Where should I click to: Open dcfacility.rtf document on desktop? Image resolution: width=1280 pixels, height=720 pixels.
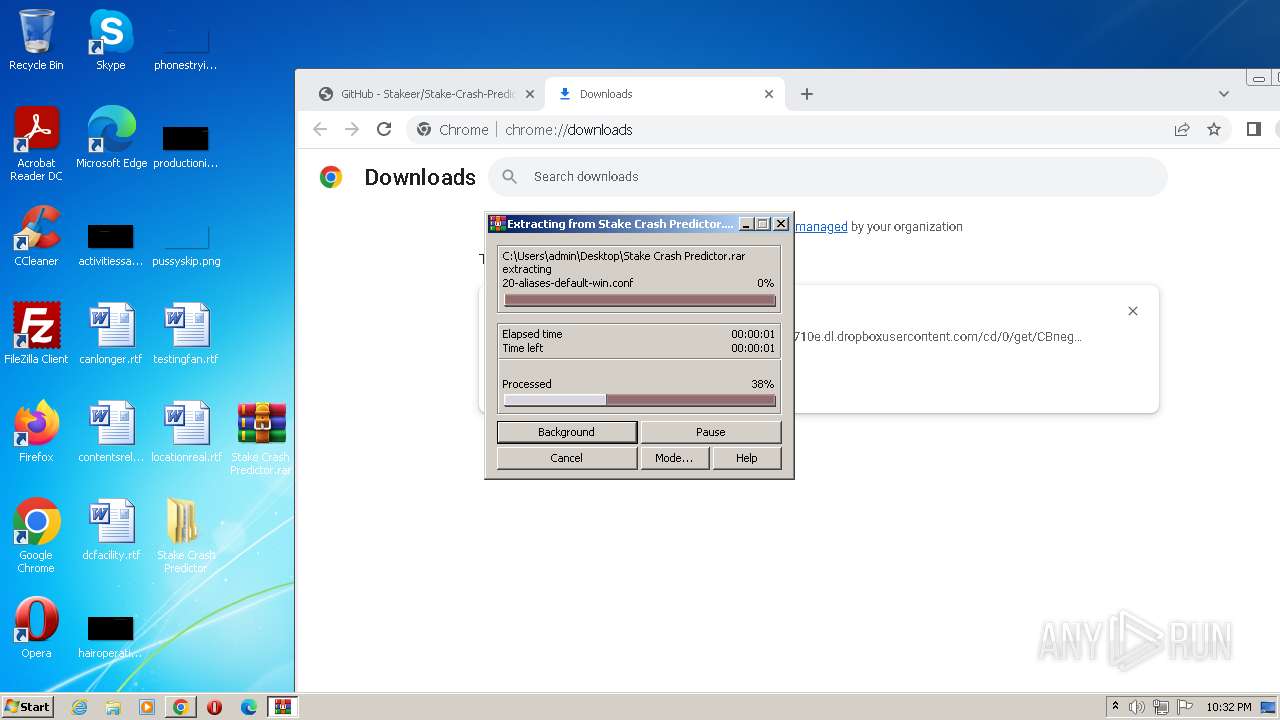[110, 530]
